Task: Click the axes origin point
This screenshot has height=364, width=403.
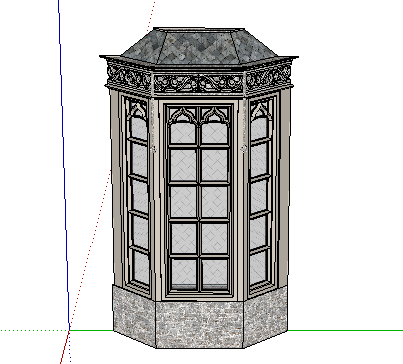Action: 69,330
